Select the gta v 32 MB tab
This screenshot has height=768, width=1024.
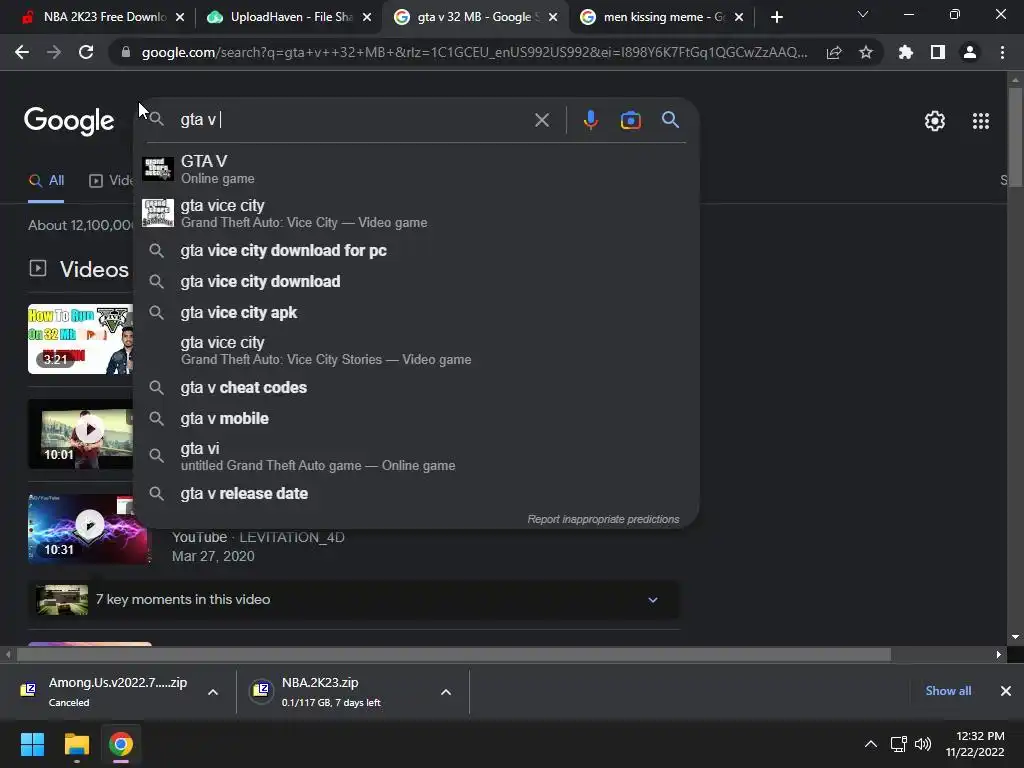coord(475,17)
